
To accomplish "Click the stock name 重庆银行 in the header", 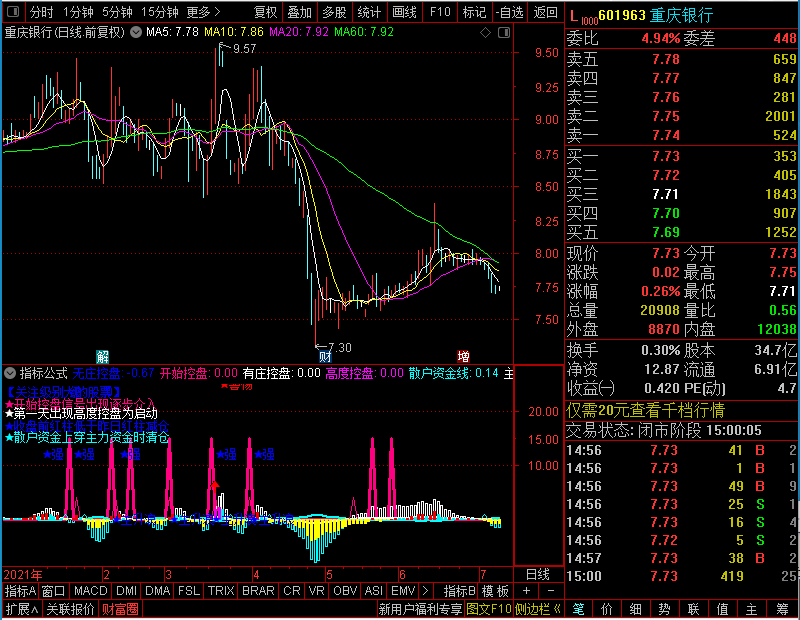I will click(682, 16).
